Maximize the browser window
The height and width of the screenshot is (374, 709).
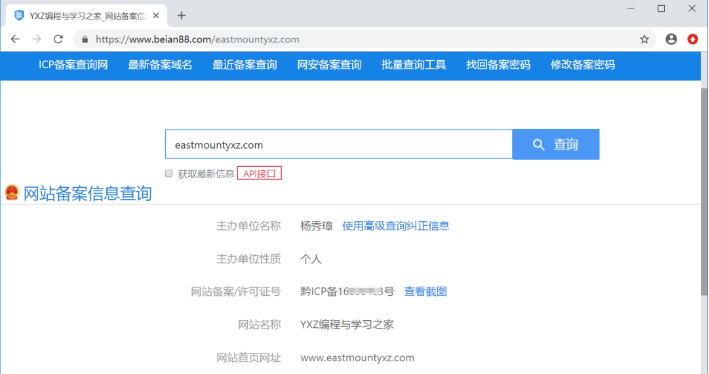[x=661, y=9]
